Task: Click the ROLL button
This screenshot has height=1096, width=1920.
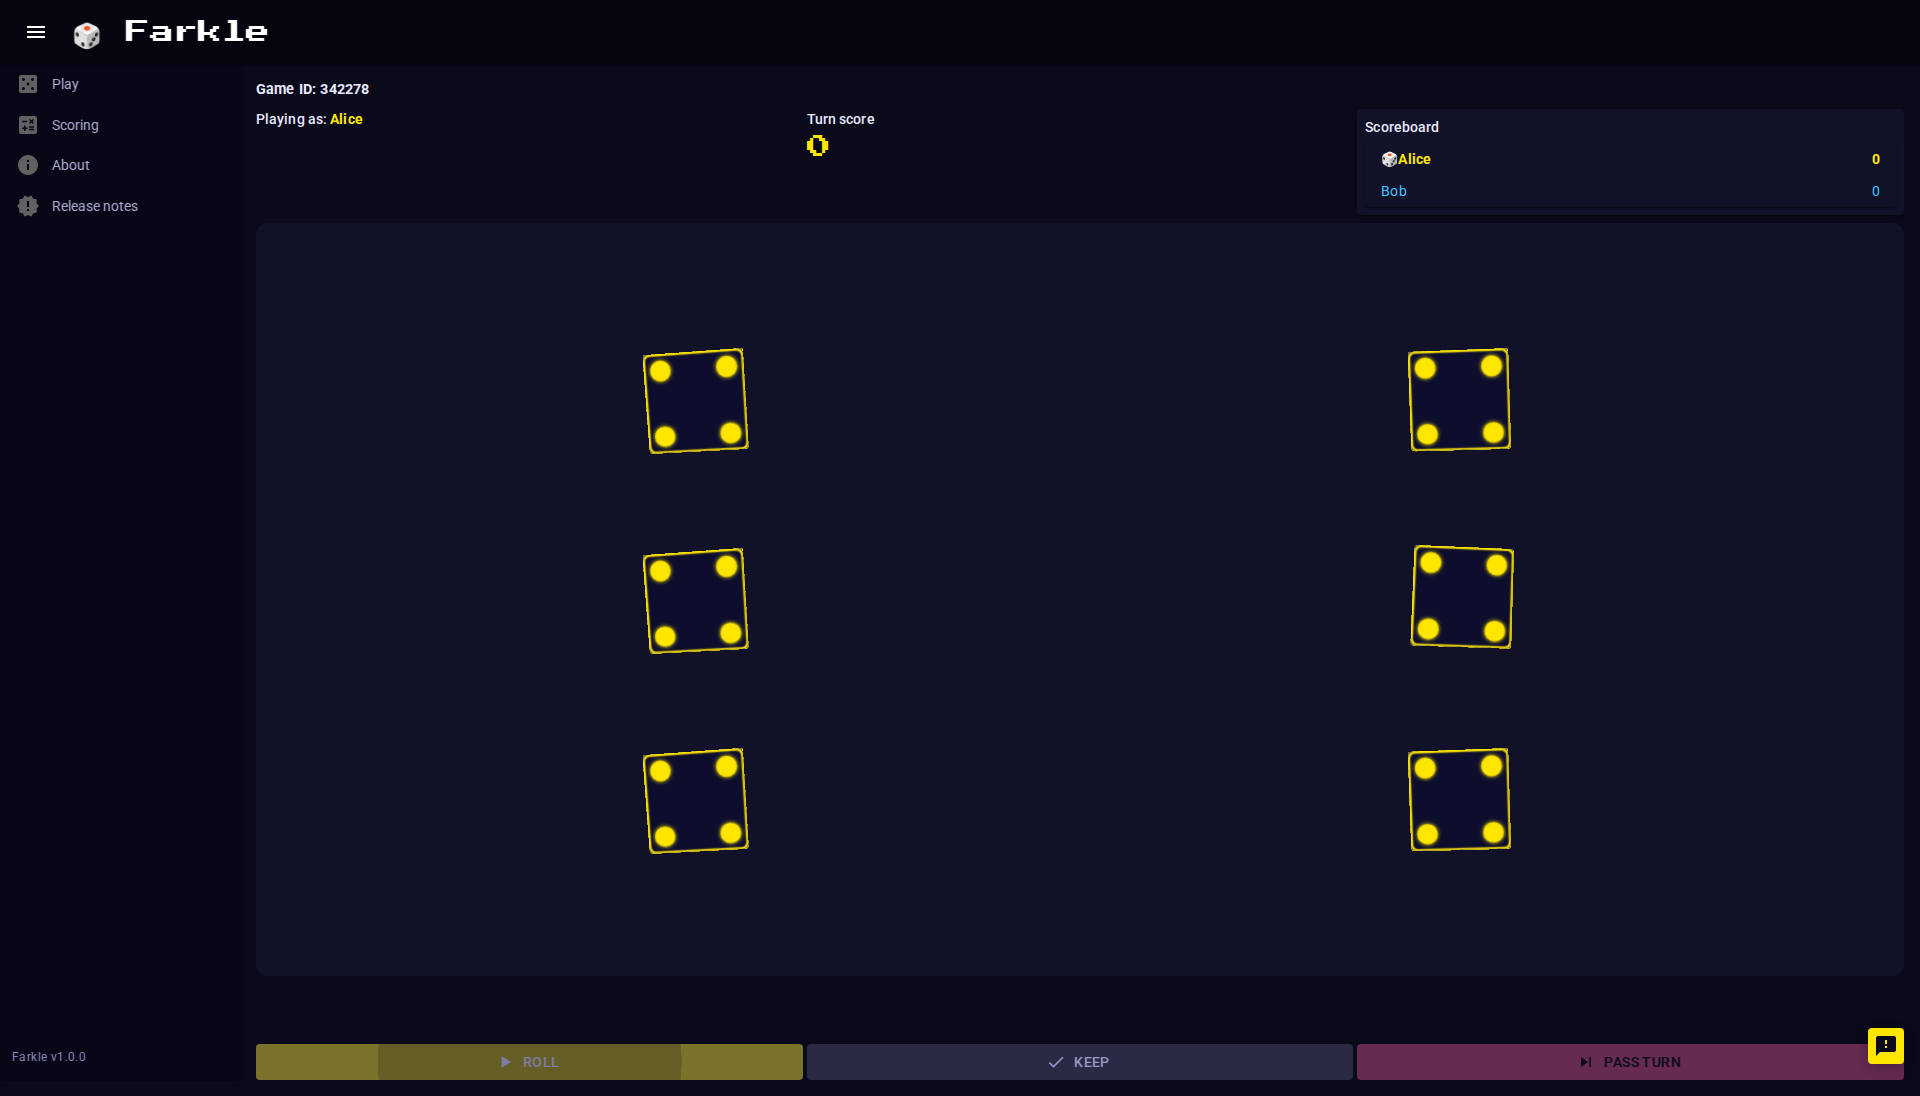Action: [529, 1062]
